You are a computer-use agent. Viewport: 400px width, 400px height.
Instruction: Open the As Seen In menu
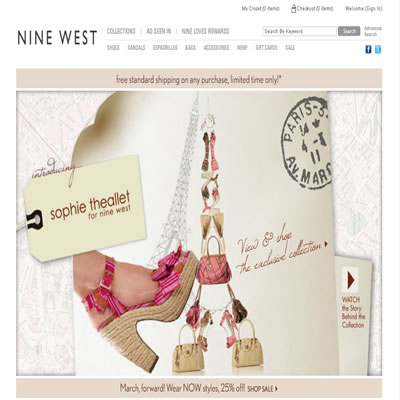159,31
